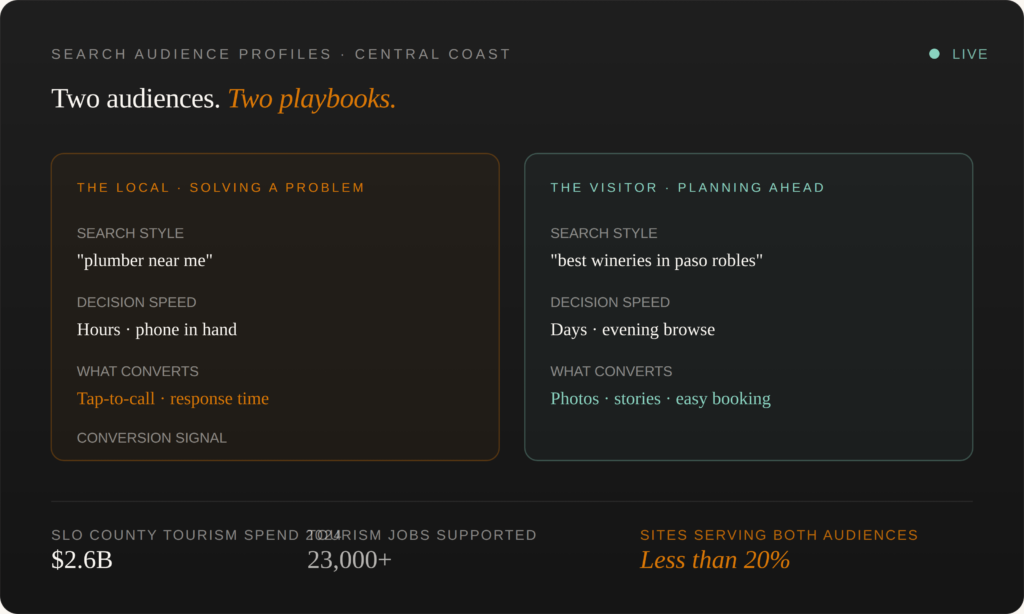The image size is (1024, 614).
Task: Click Sites Serving Both Audiences label
Action: click(778, 535)
